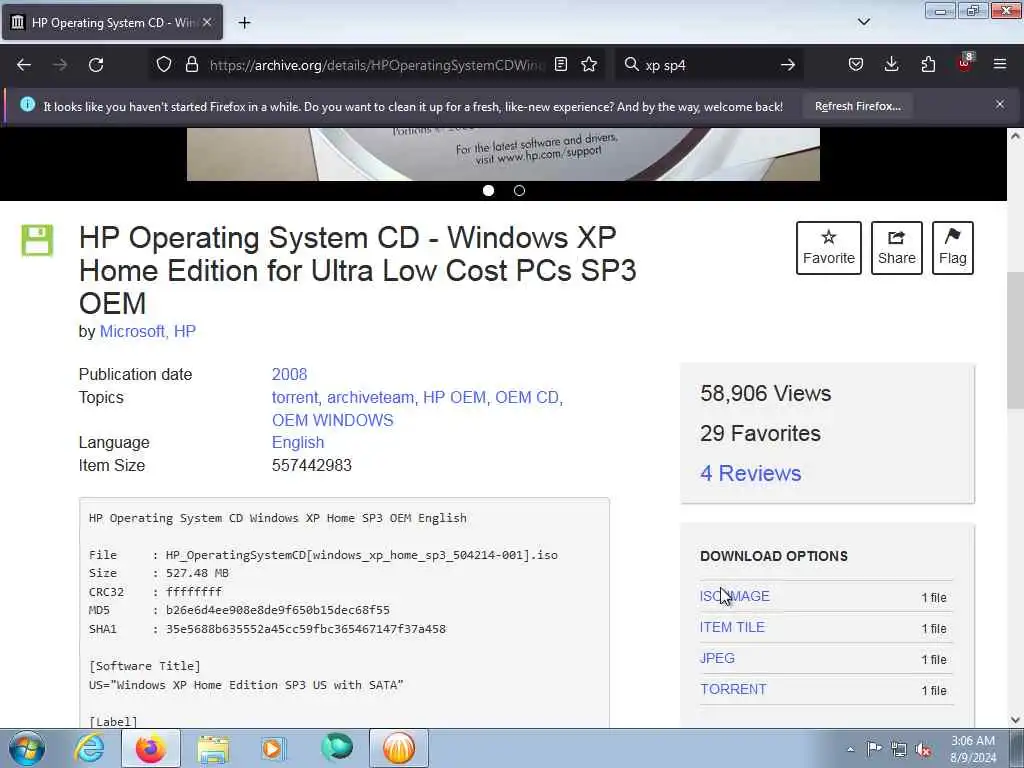Show hidden tray icons arrow
The width and height of the screenshot is (1024, 768).
point(850,749)
